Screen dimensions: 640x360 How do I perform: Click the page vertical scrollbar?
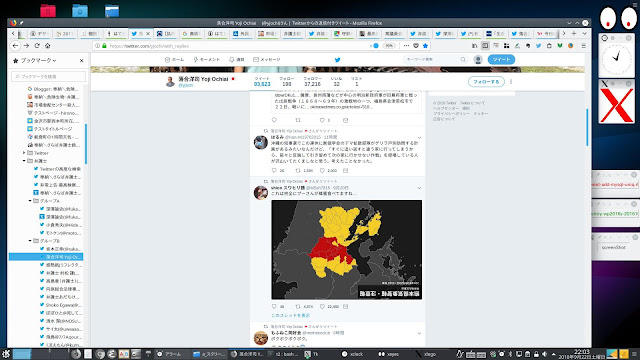pos(587,127)
